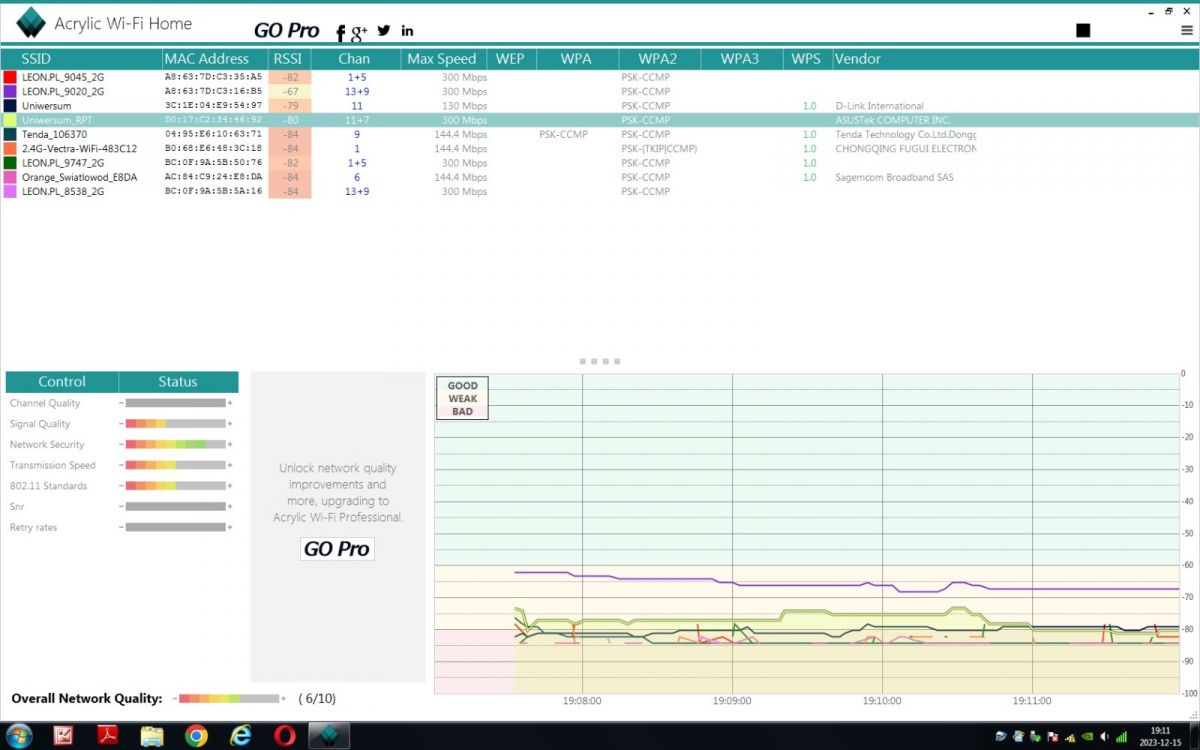Viewport: 1200px width, 750px height.
Task: Sort by the Chan column header
Action: tap(354, 59)
